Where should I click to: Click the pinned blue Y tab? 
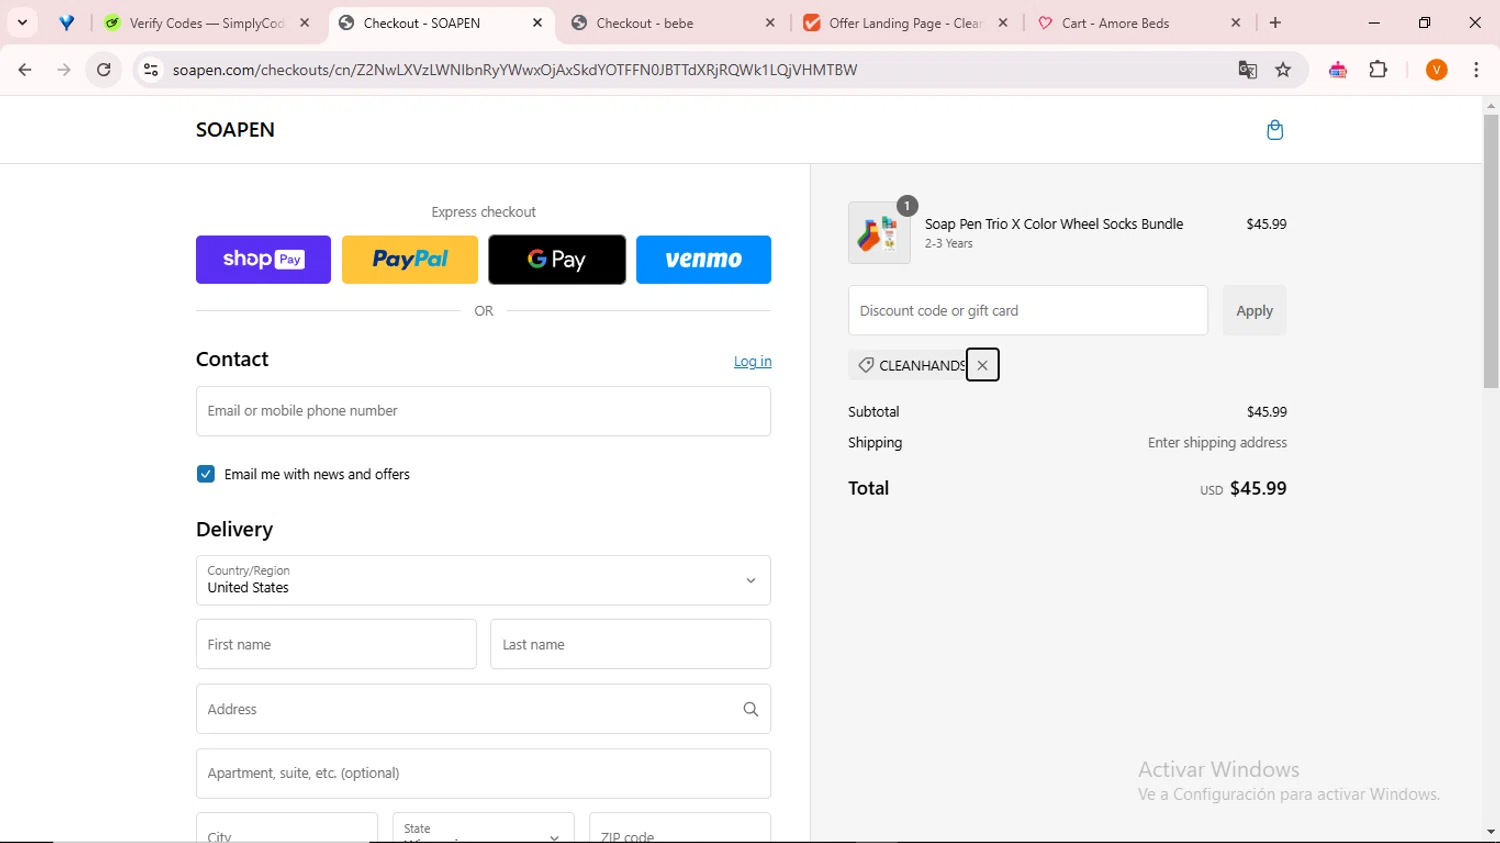point(66,23)
